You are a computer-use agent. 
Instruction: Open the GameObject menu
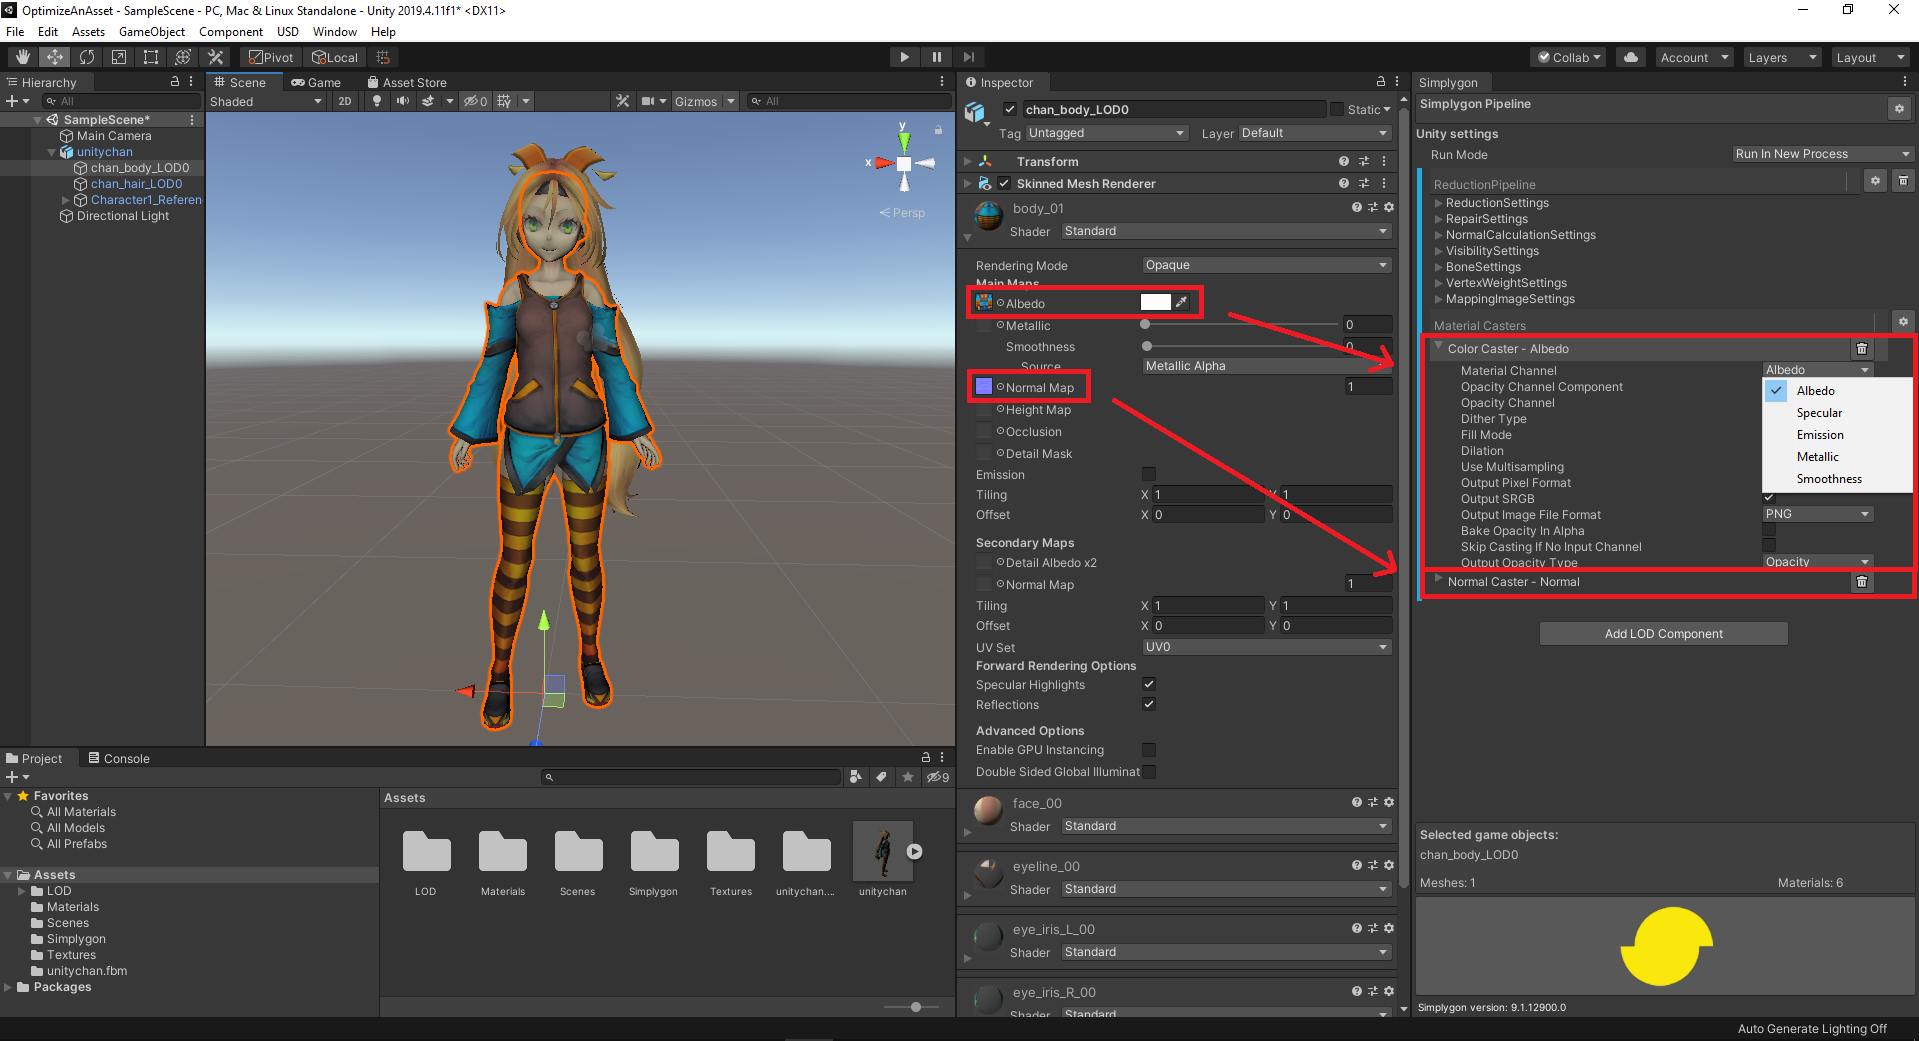(151, 32)
